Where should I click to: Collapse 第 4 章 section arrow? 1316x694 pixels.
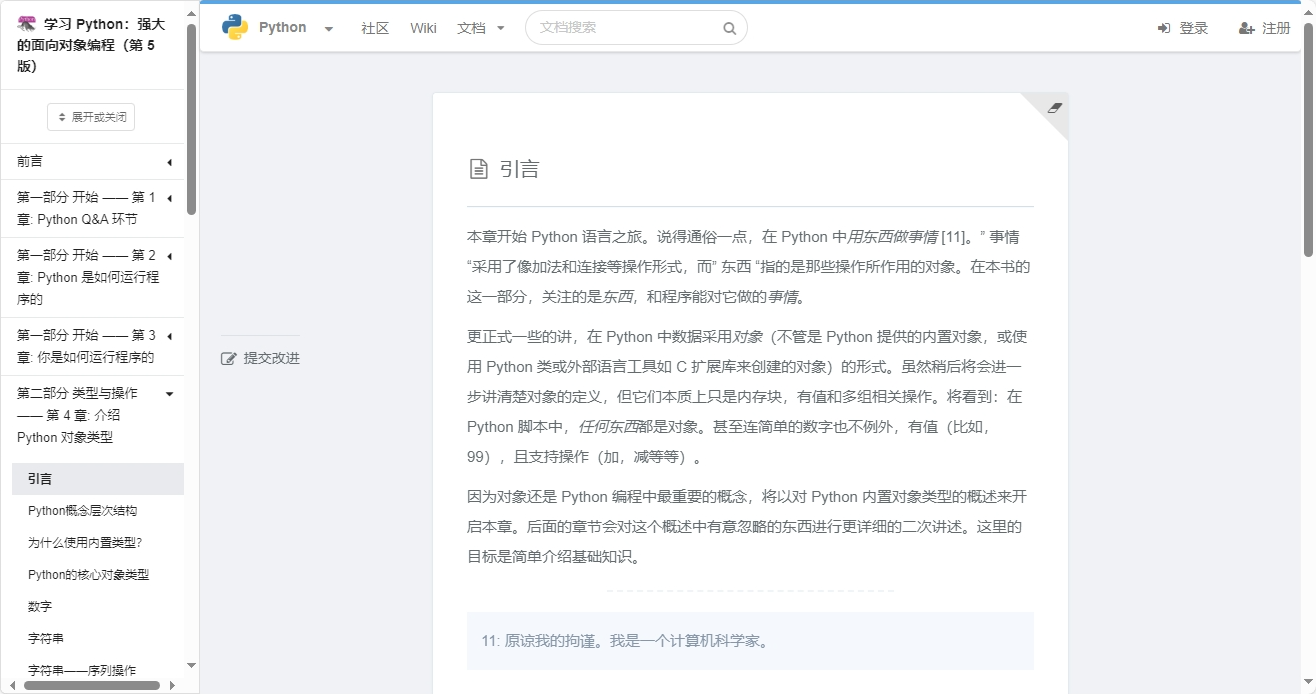click(x=169, y=394)
